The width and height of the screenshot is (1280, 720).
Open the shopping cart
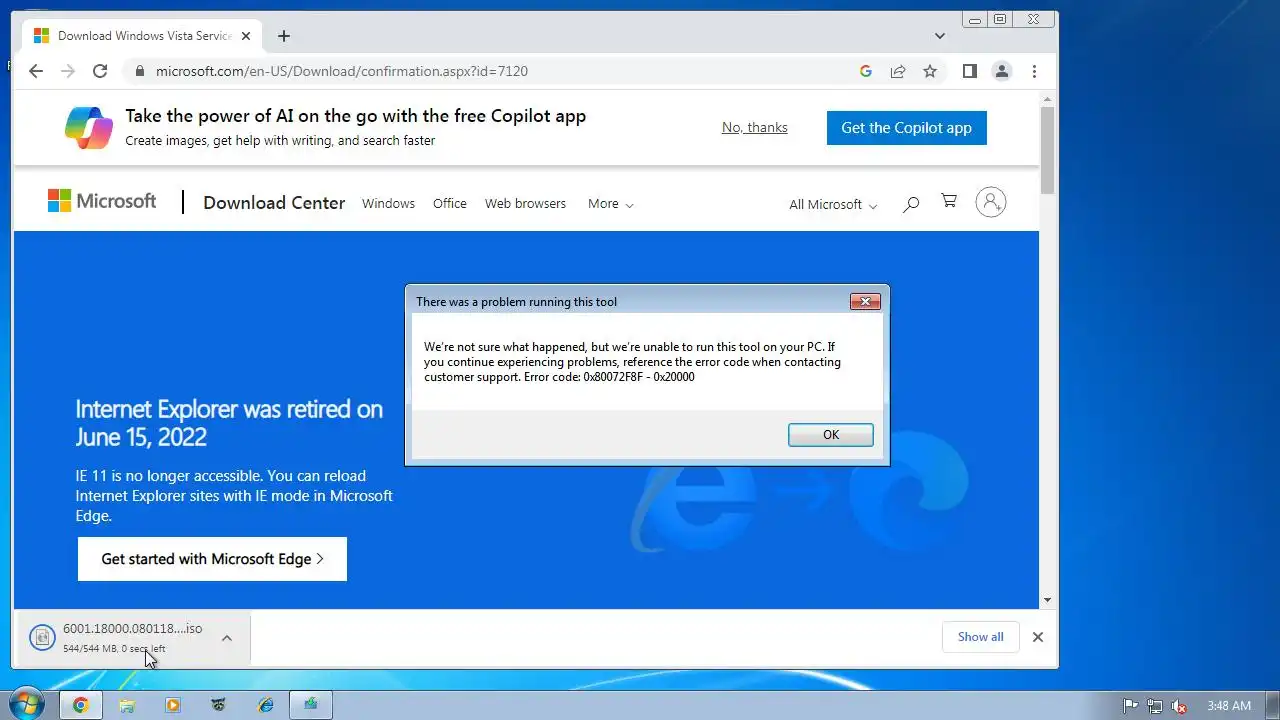(949, 202)
